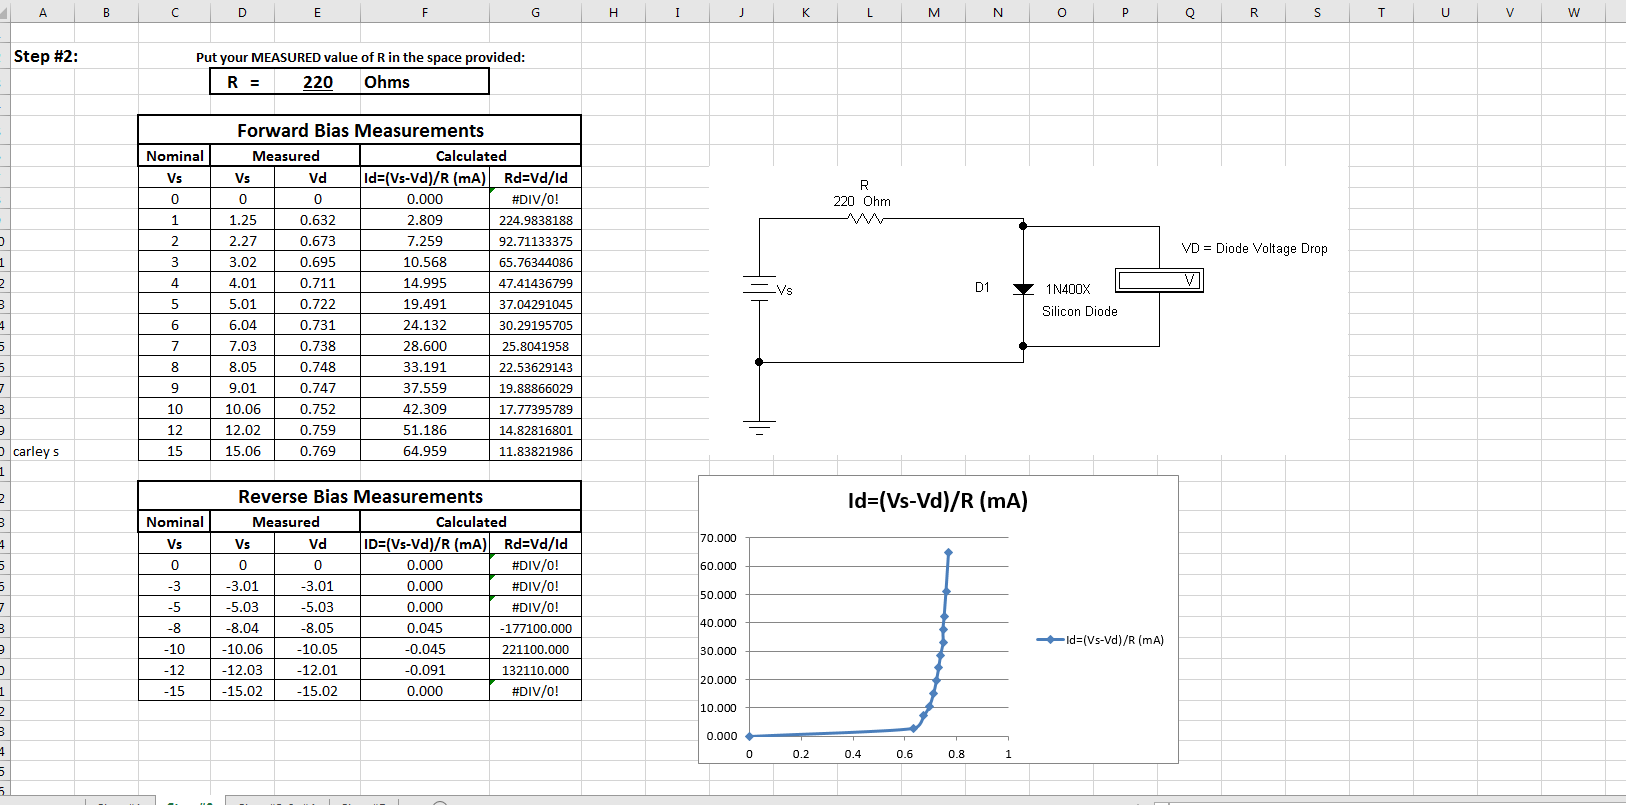Click the battery symbol labeled Vs
1626x805 pixels.
click(759, 287)
